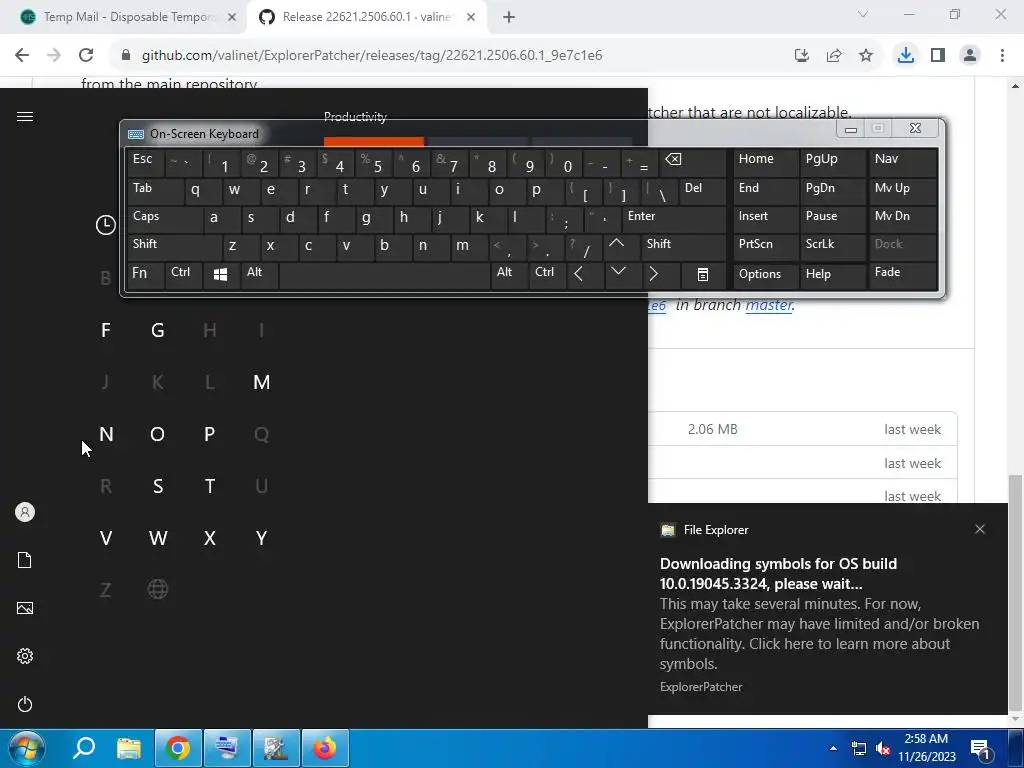Click the network tray icon
This screenshot has width=1024, height=768.
[x=859, y=749]
